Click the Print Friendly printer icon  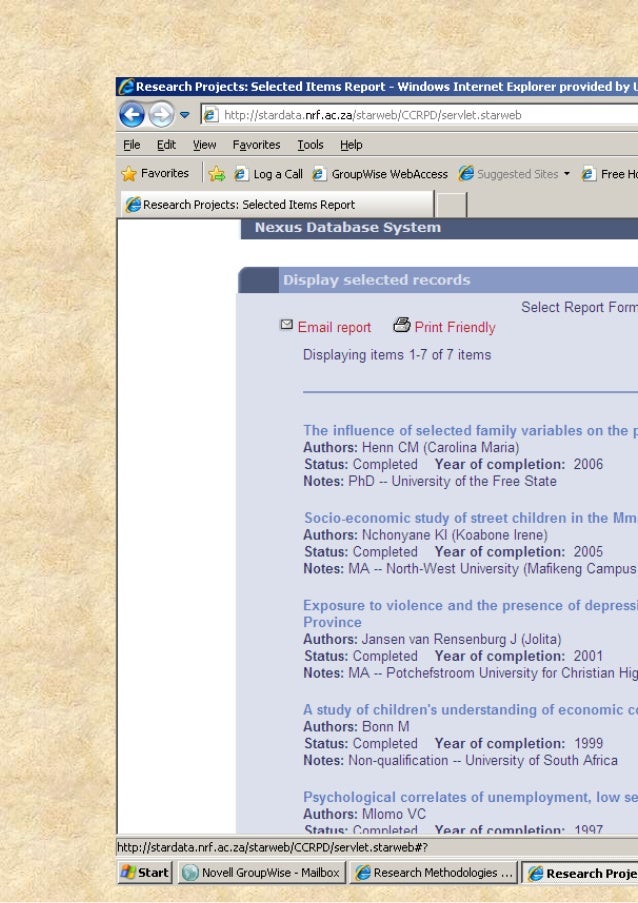tap(401, 325)
